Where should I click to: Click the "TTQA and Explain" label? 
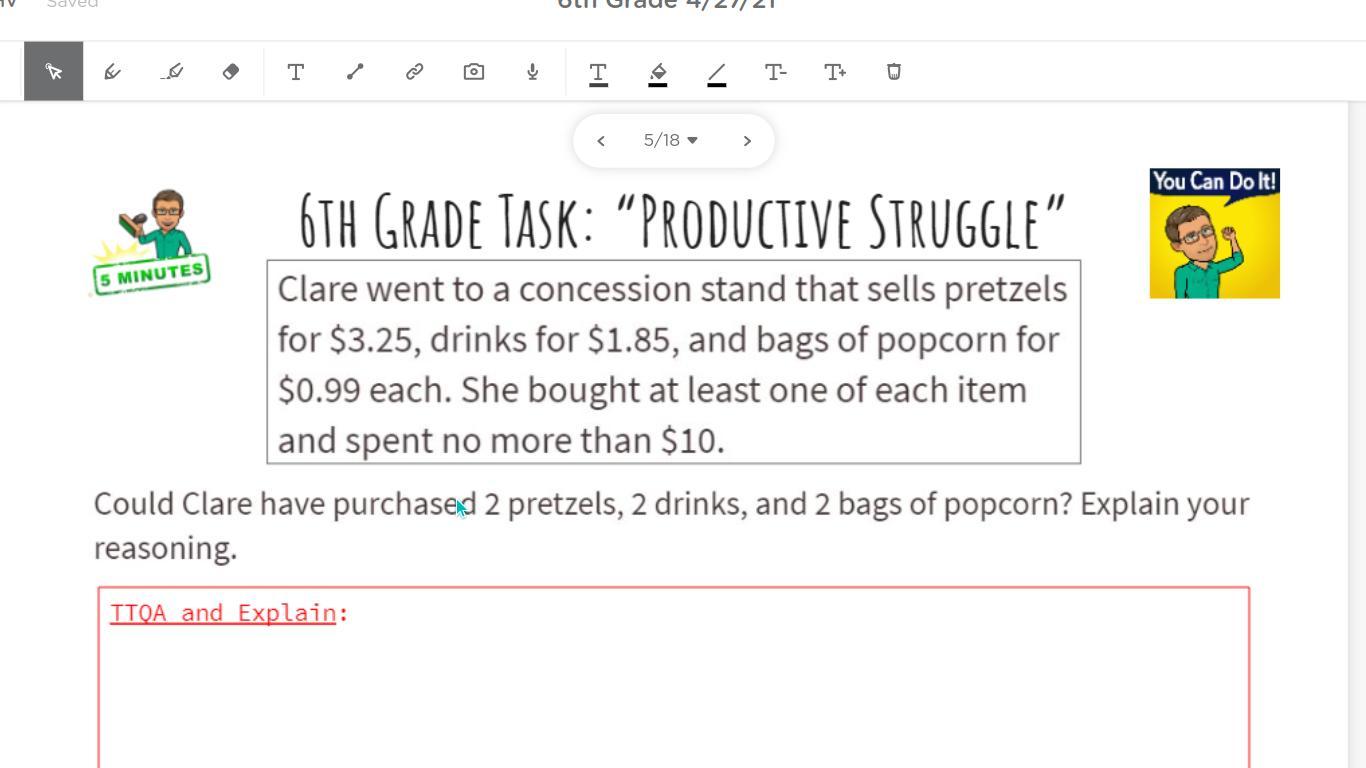click(229, 613)
